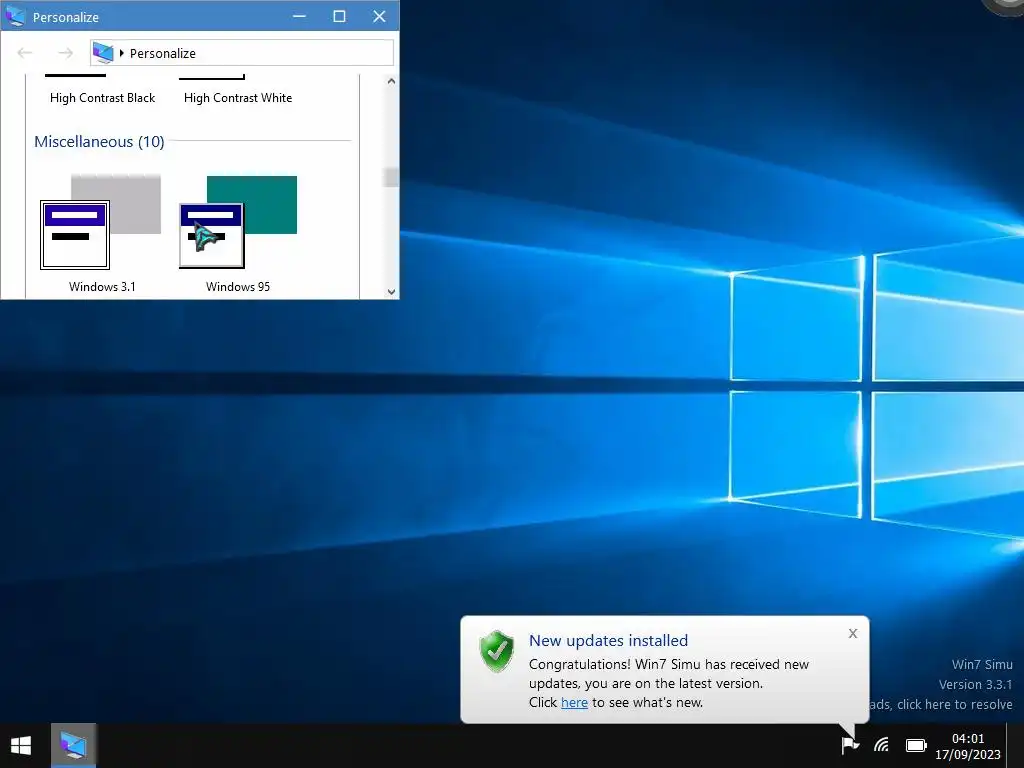Dismiss the New updates installed notification
The image size is (1024, 768).
853,633
